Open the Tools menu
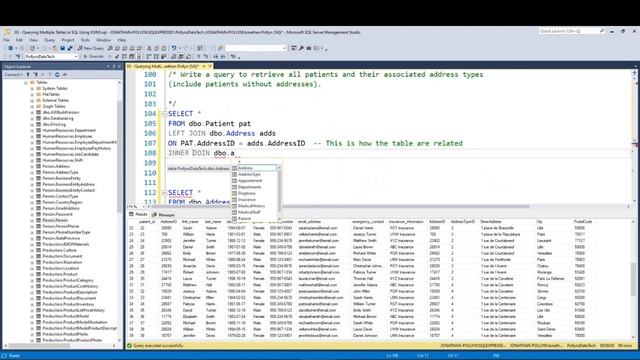 coord(85,40)
